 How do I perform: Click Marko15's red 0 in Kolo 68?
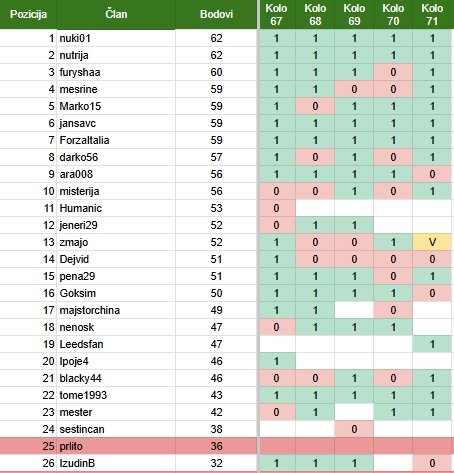click(x=315, y=106)
